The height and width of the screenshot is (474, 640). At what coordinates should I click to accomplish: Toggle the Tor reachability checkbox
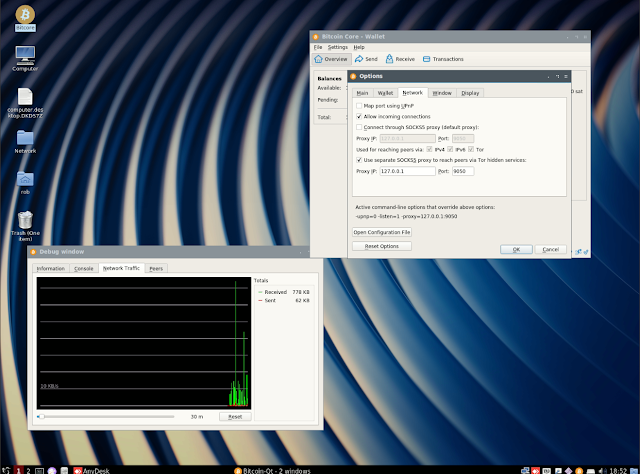tap(471, 149)
